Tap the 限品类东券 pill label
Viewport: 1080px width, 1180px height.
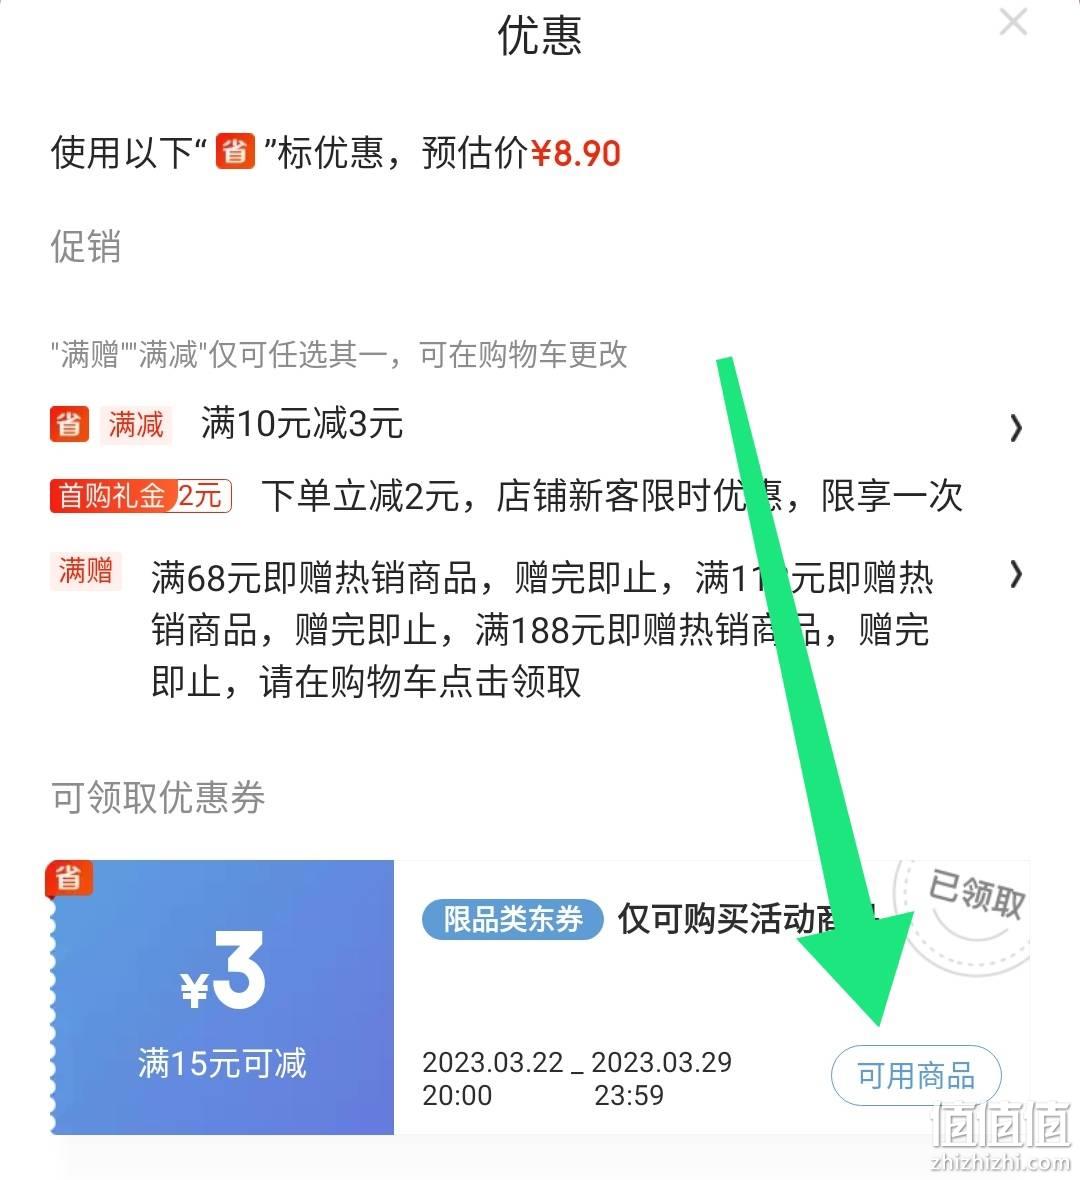[x=513, y=920]
